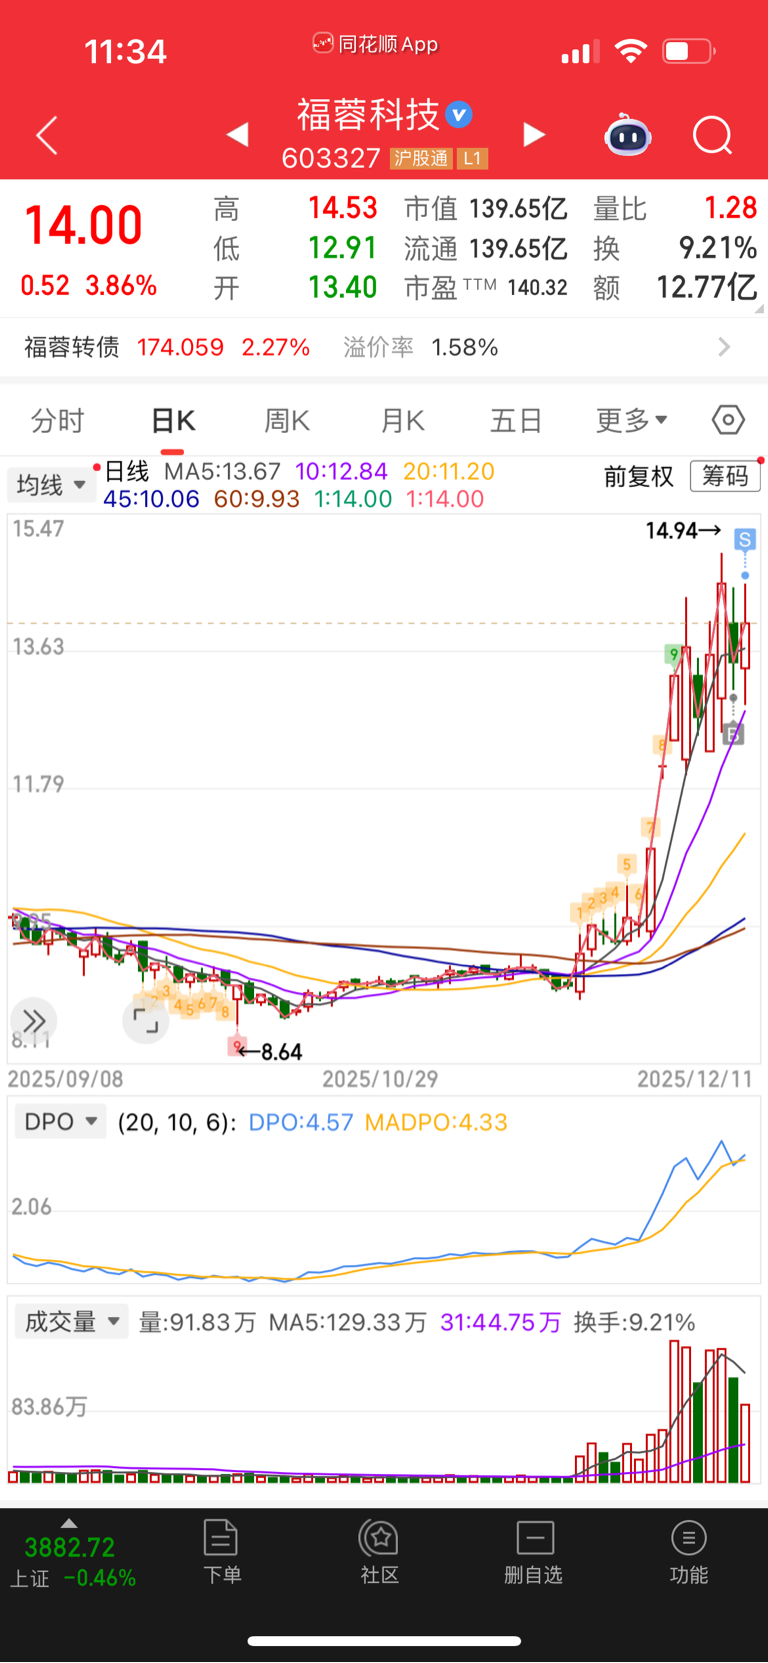Switch to previous stock with left triangle
768x1663 pixels.
point(237,134)
